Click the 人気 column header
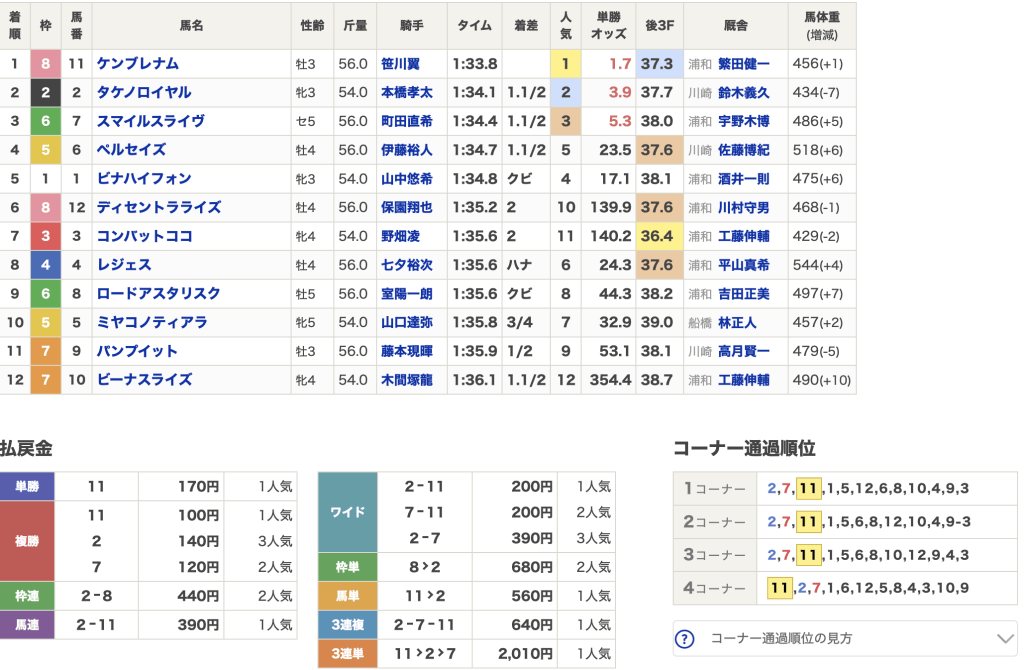 coord(566,25)
